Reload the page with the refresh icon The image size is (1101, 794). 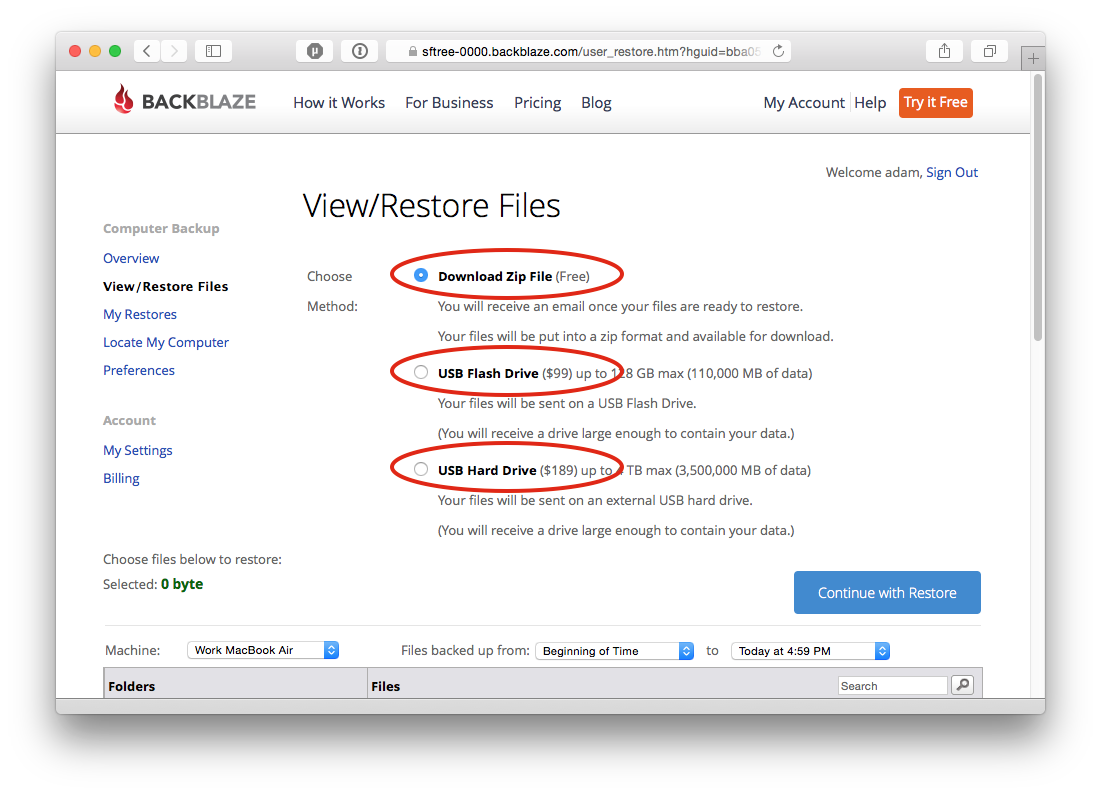(778, 51)
